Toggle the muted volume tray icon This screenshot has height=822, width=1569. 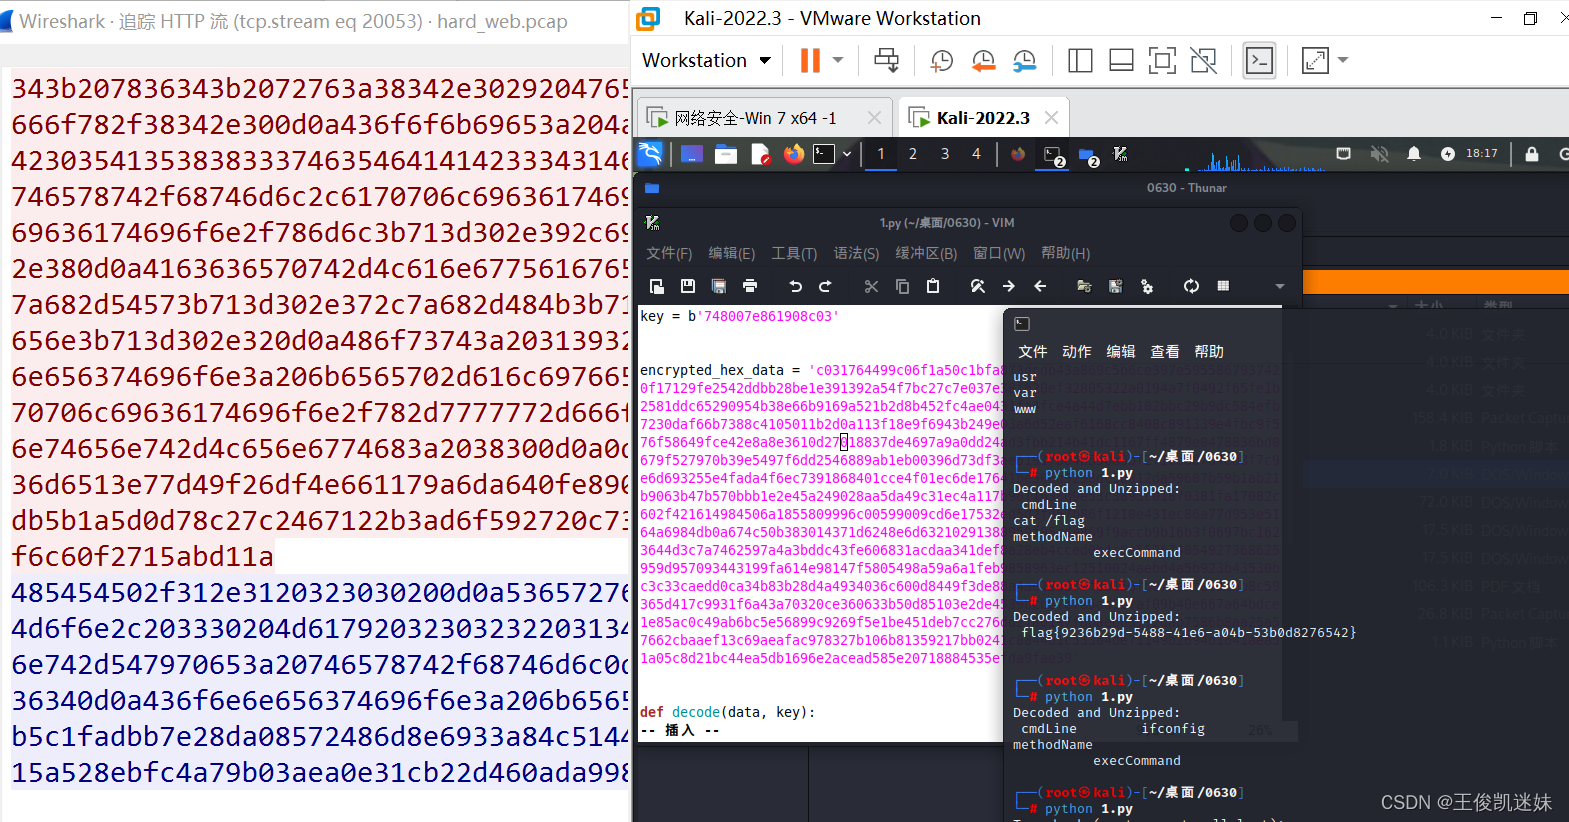pyautogui.click(x=1379, y=154)
